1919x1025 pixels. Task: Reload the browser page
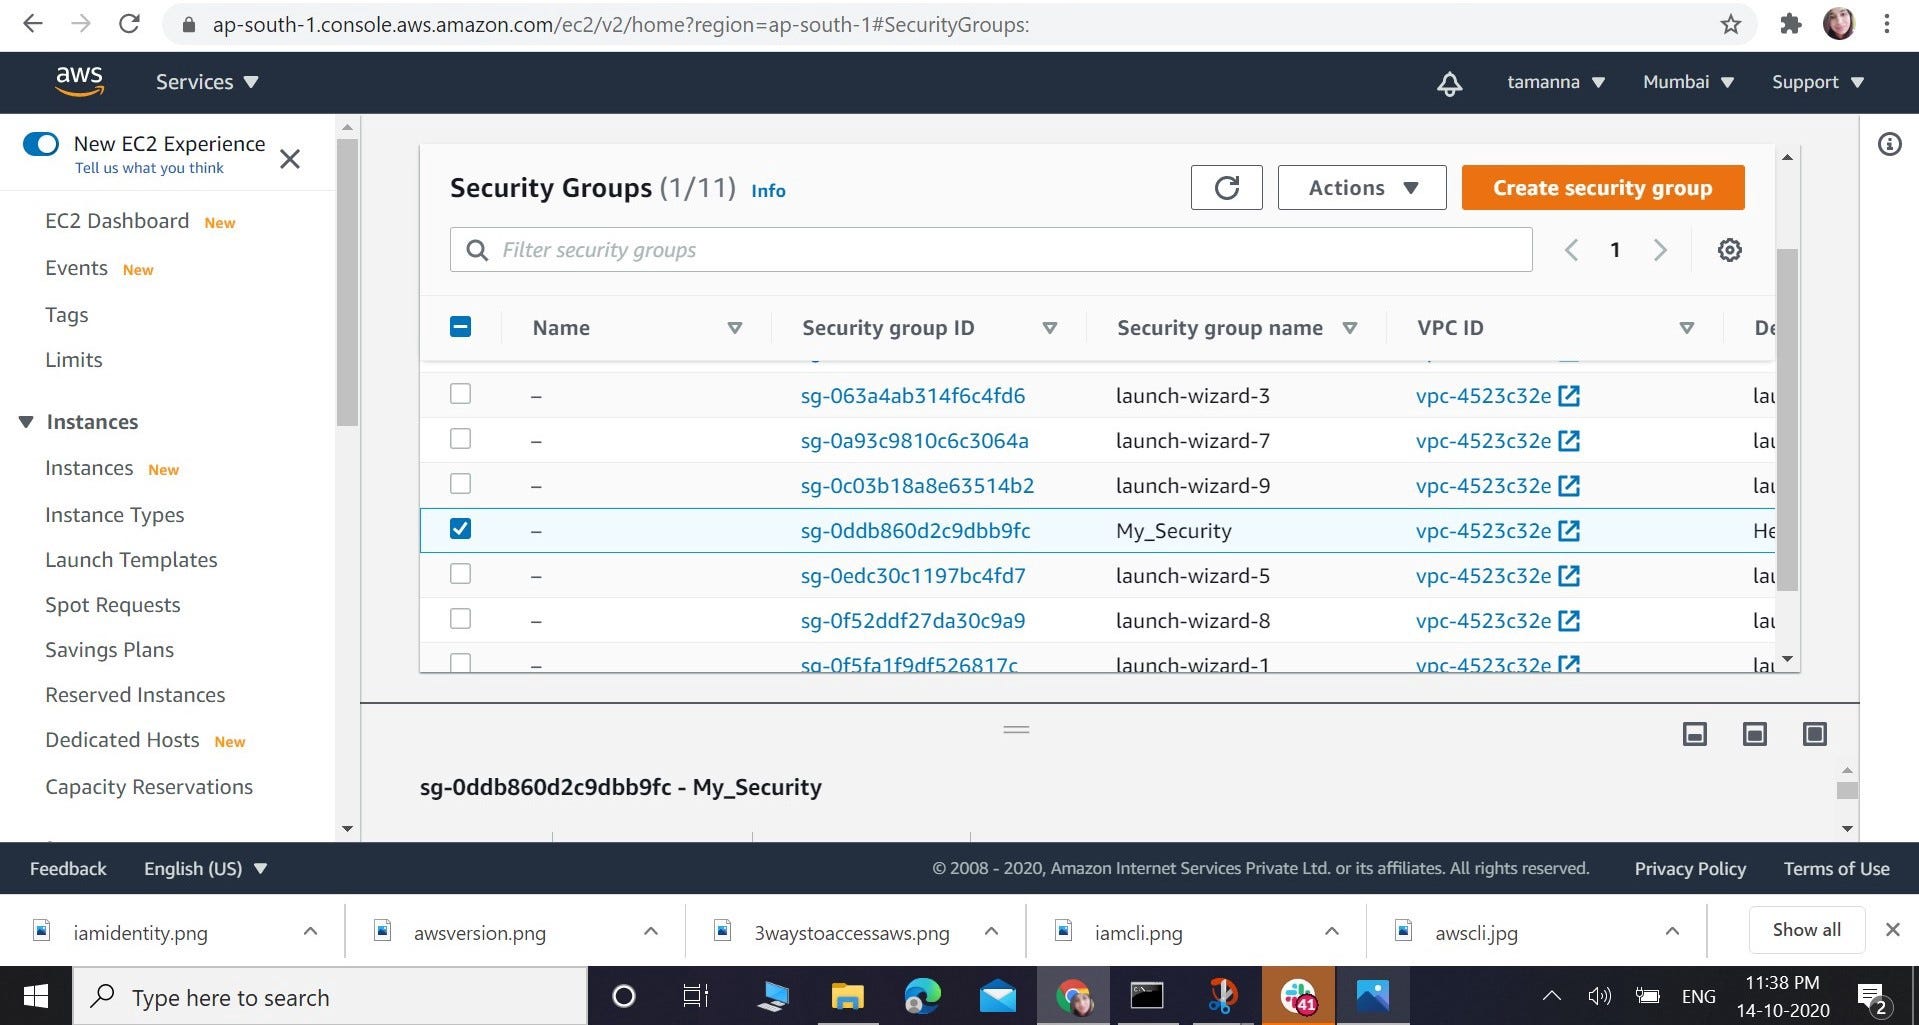(129, 24)
